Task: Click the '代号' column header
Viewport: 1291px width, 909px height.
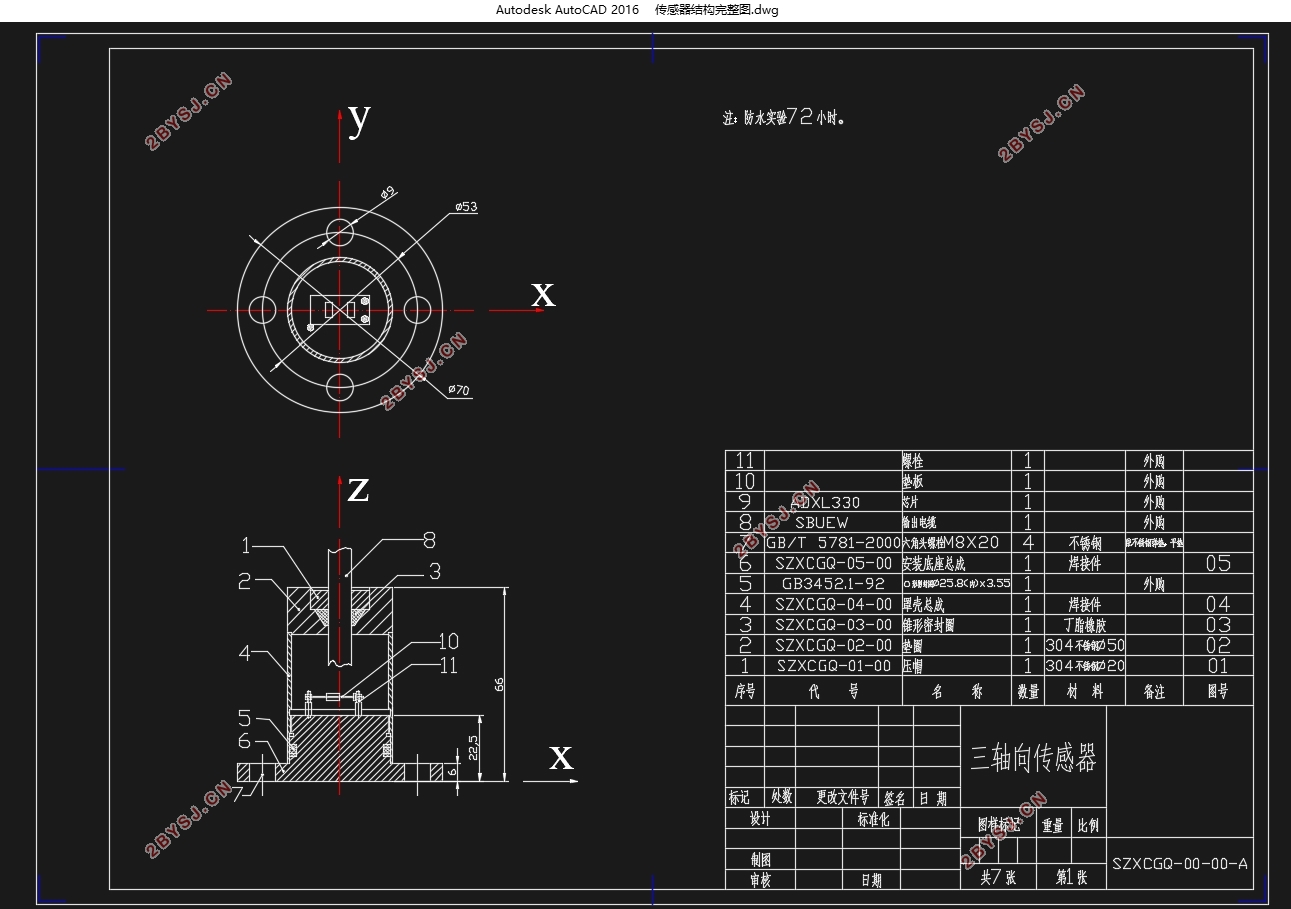Action: point(833,691)
